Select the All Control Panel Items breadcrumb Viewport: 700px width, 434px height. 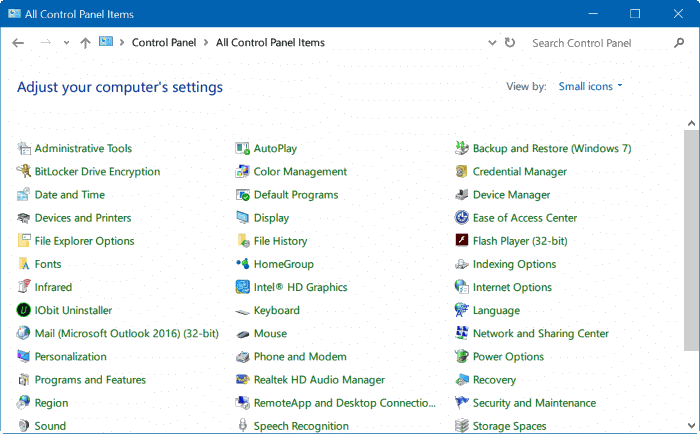(270, 42)
